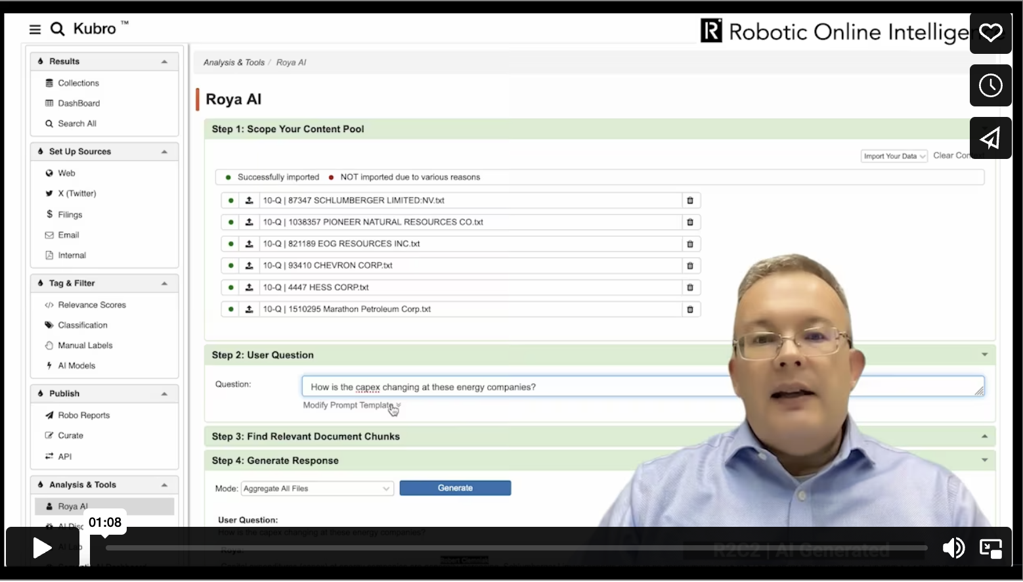
Task: Delete the EOG RESOURCES file with trash icon
Action: 690,244
